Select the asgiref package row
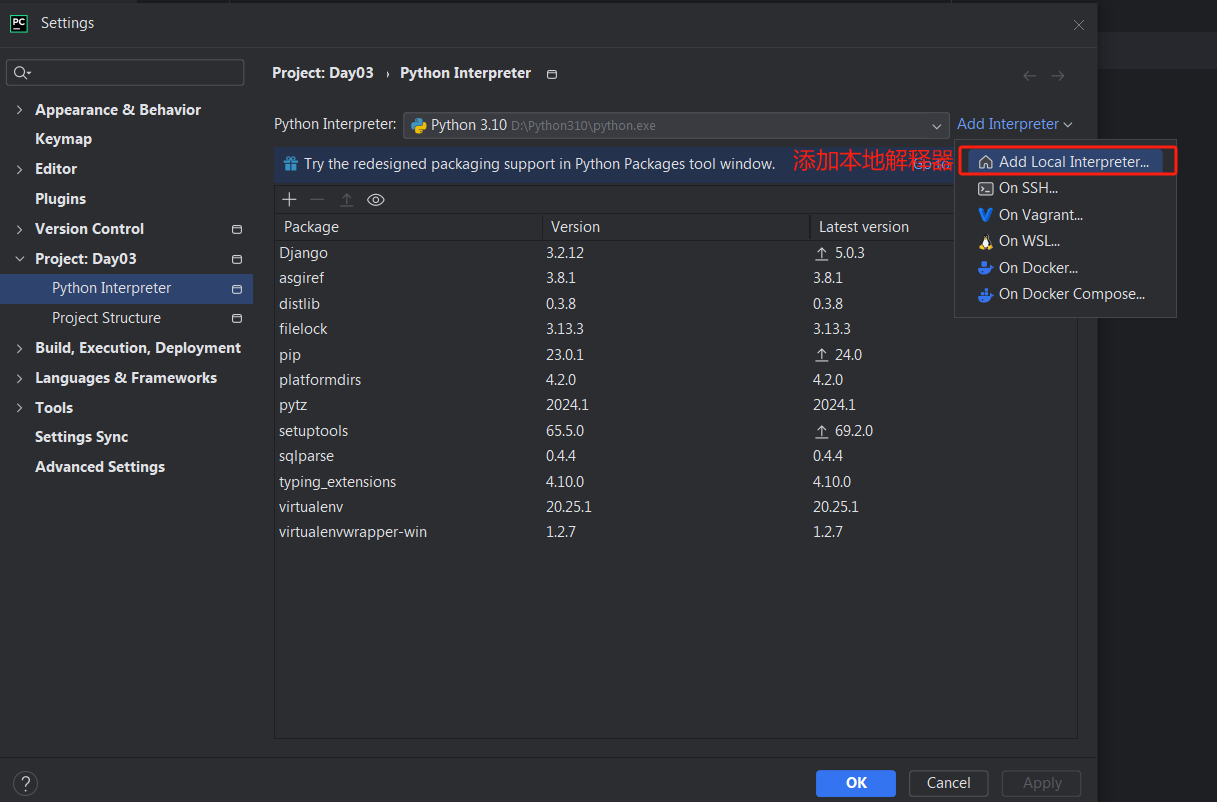The image size is (1217, 802). pos(676,278)
